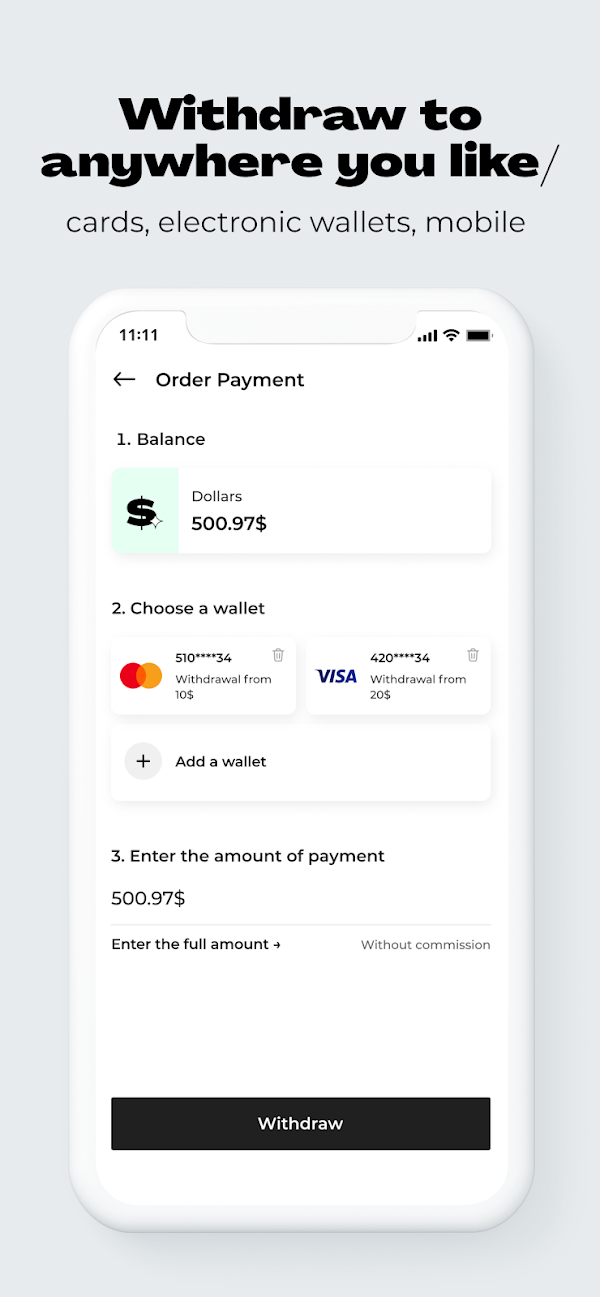
Task: Click the Mastercard logo
Action: [x=141, y=676]
